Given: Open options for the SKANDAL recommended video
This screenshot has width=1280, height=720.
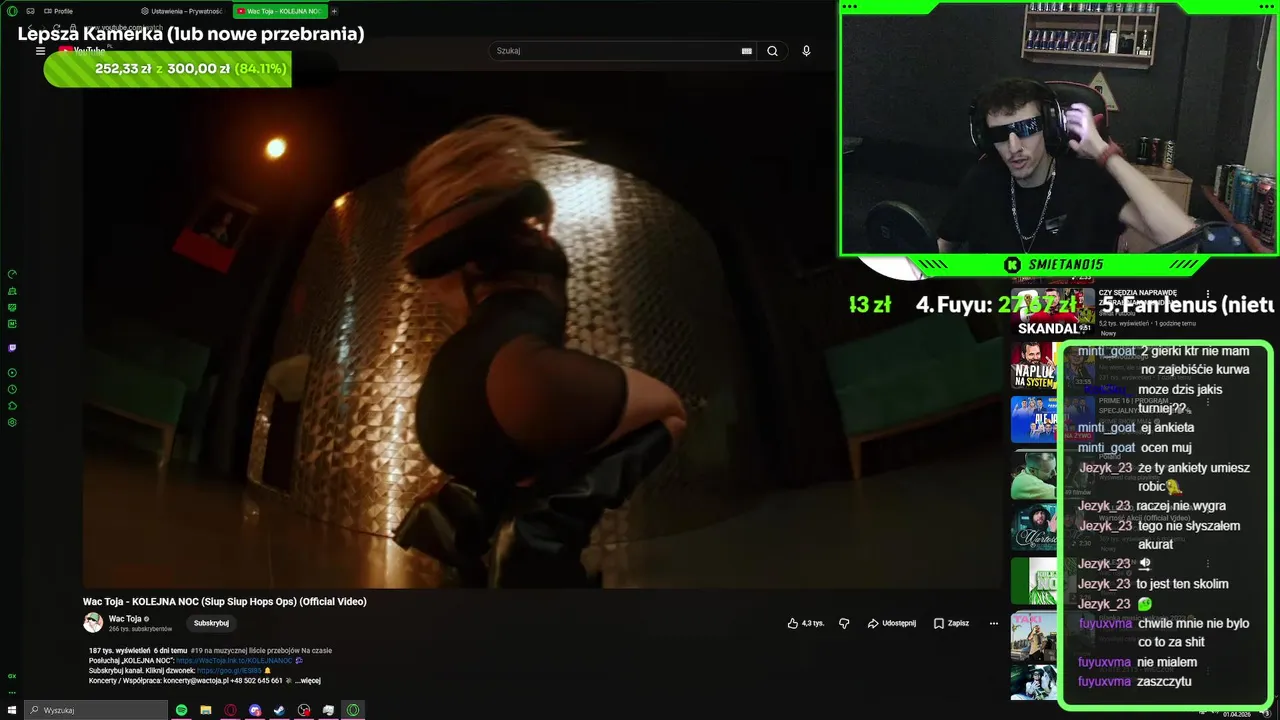Looking at the screenshot, I should (1208, 295).
